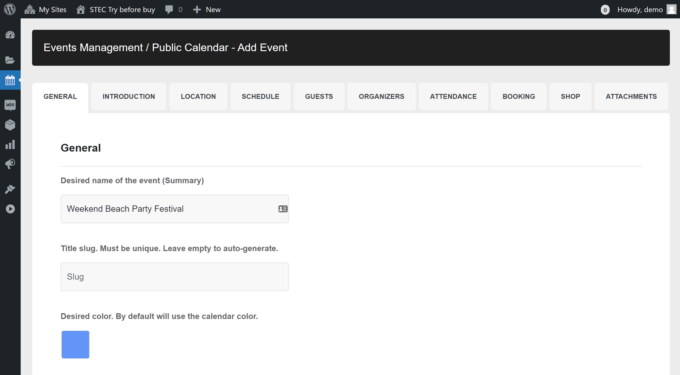Click the collapse menu play icon
Viewport: 680px width, 375px height.
tap(10, 209)
